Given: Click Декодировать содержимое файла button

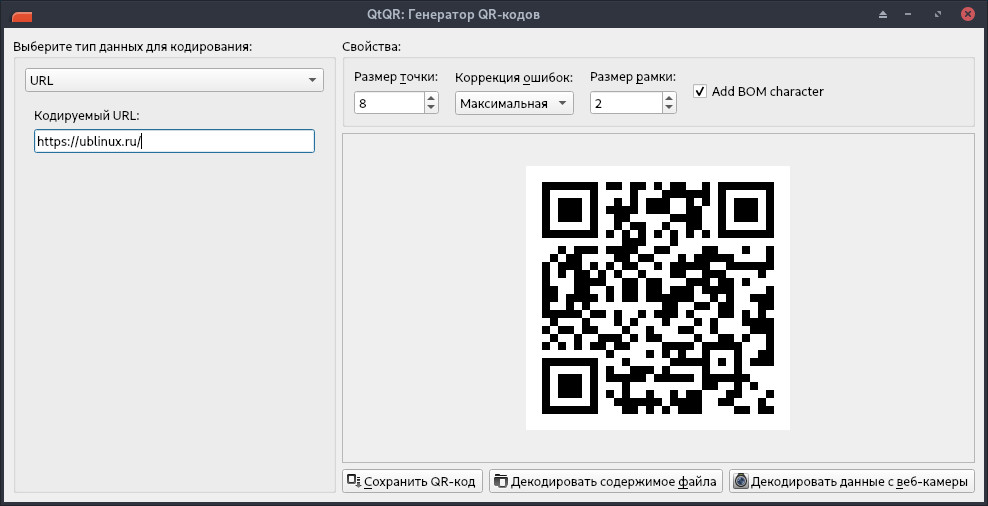Looking at the screenshot, I should click(x=606, y=481).
